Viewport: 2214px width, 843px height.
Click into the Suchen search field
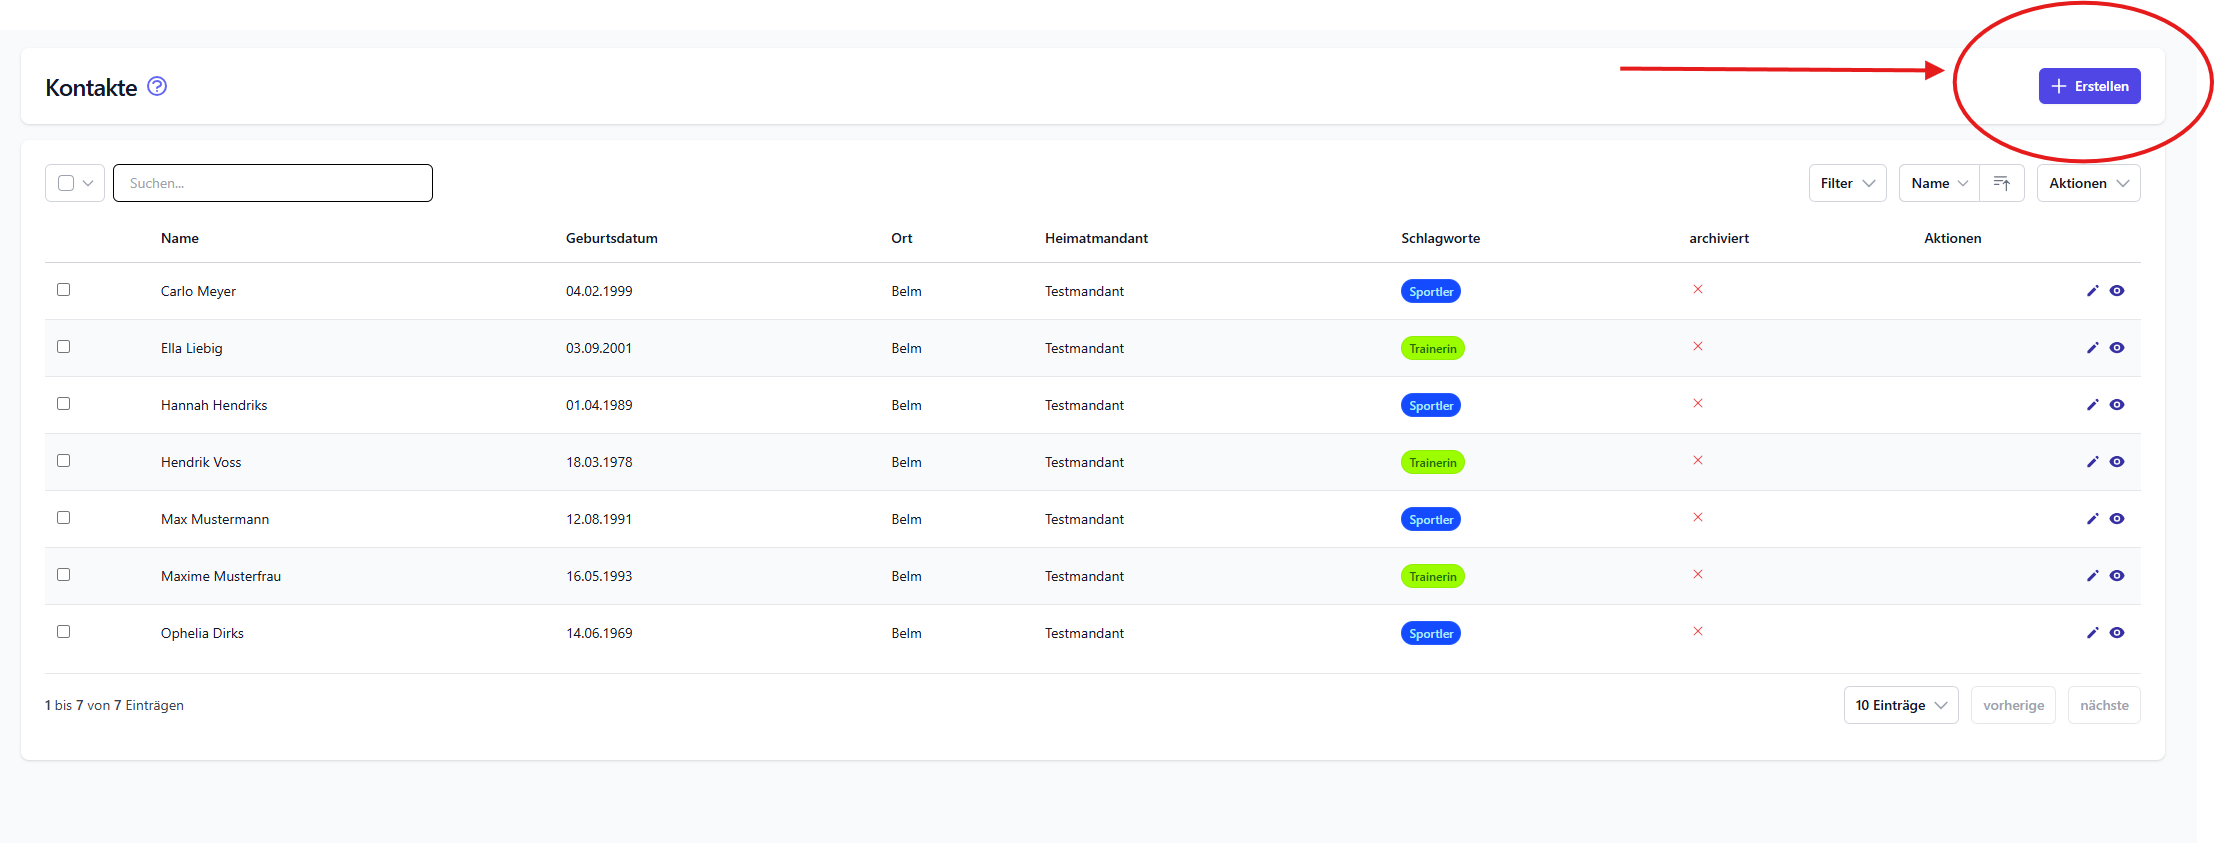click(273, 183)
